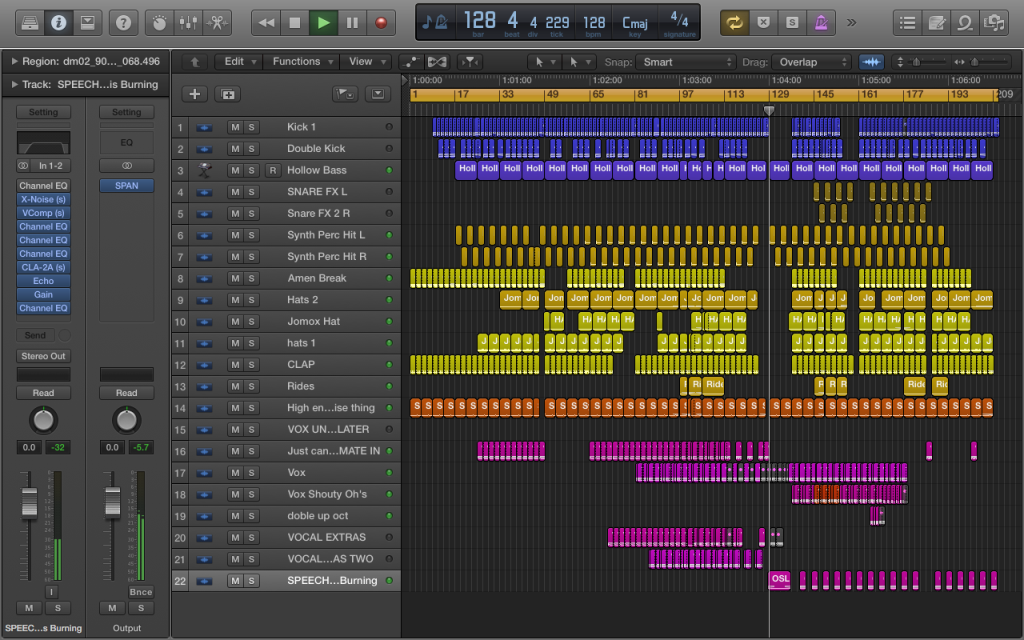Open the Editors with scissors icon
Image resolution: width=1024 pixels, height=640 pixels.
coord(215,21)
